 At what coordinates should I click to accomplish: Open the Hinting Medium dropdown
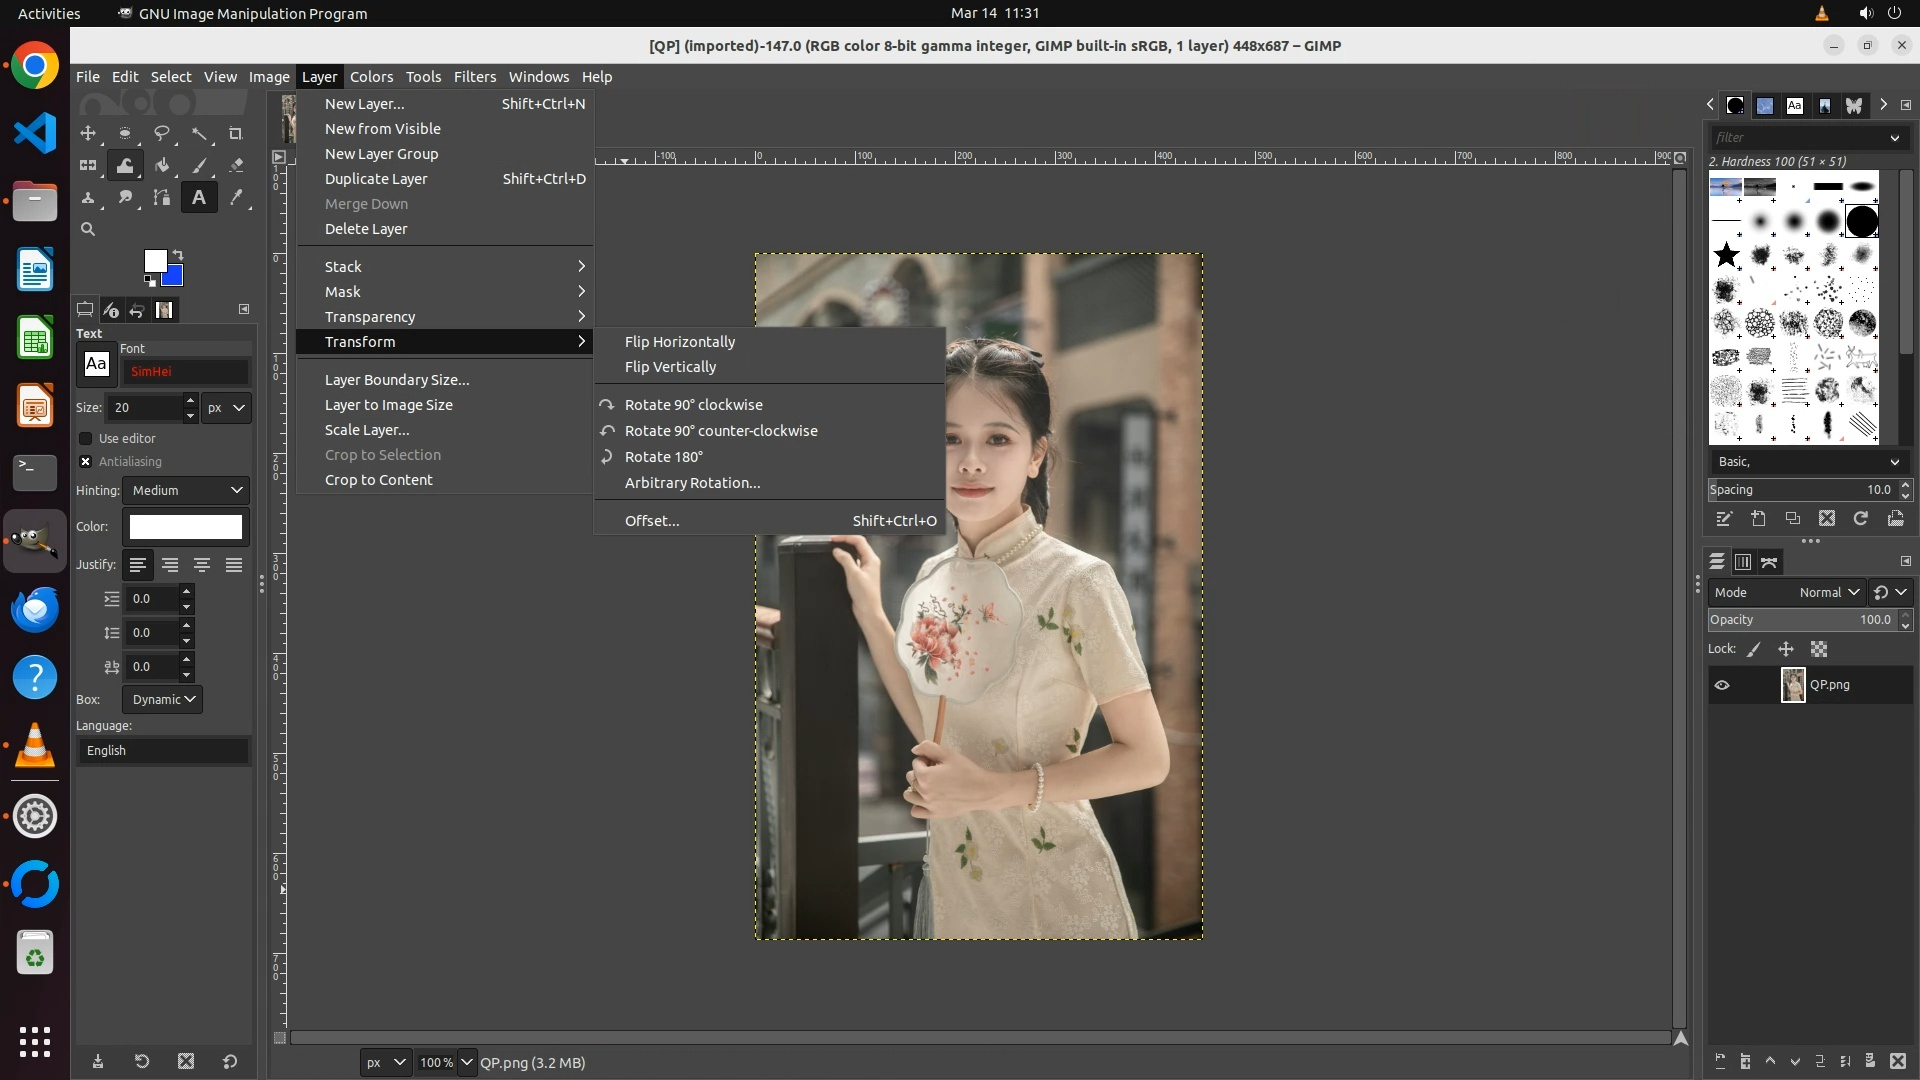click(186, 491)
